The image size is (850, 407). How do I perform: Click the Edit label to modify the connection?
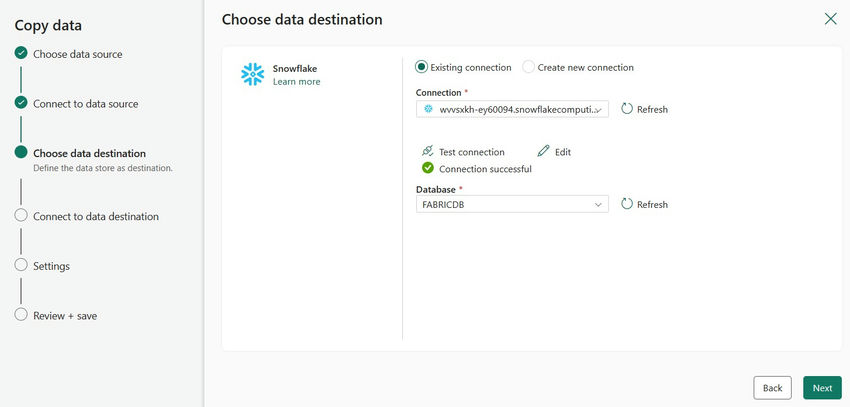(563, 152)
